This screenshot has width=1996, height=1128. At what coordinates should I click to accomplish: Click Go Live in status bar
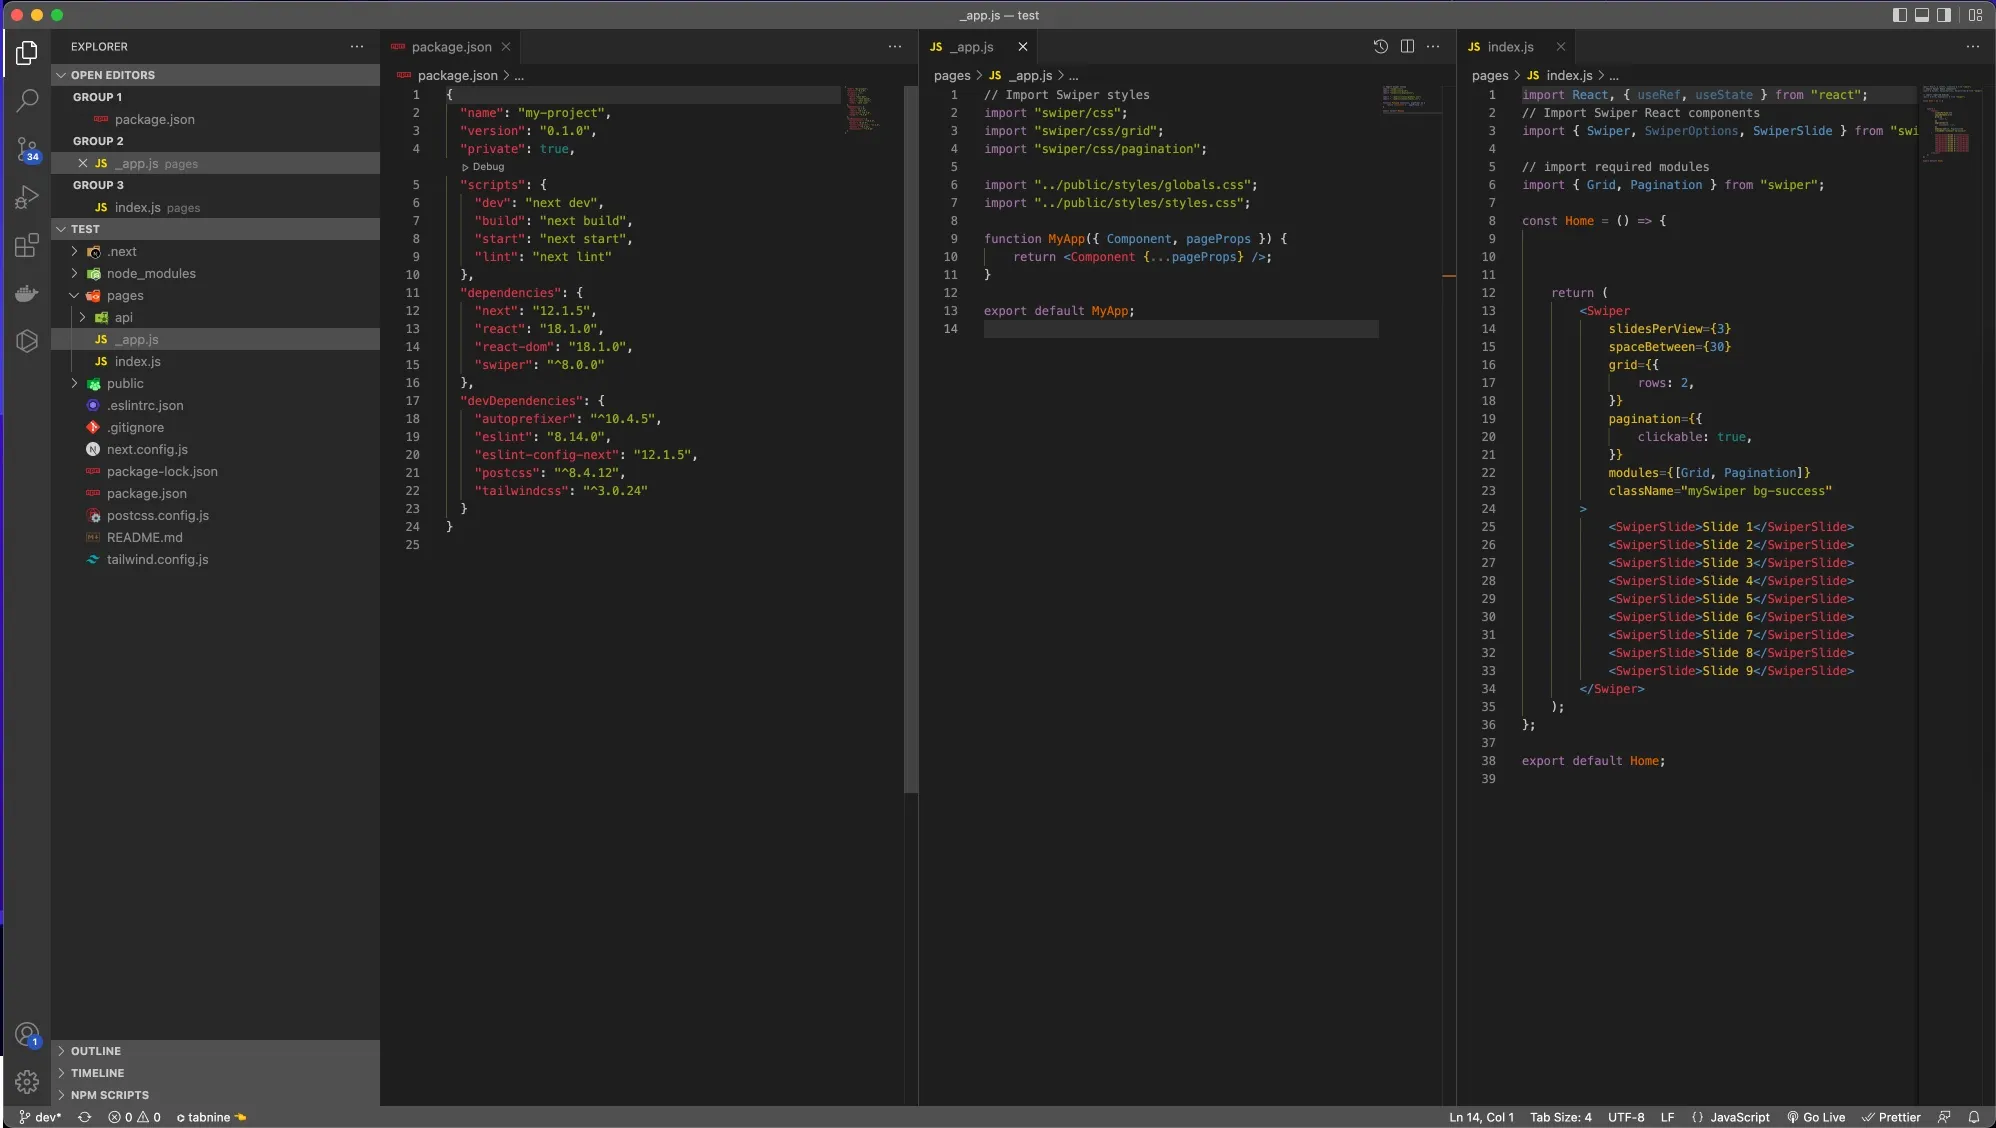[1816, 1117]
